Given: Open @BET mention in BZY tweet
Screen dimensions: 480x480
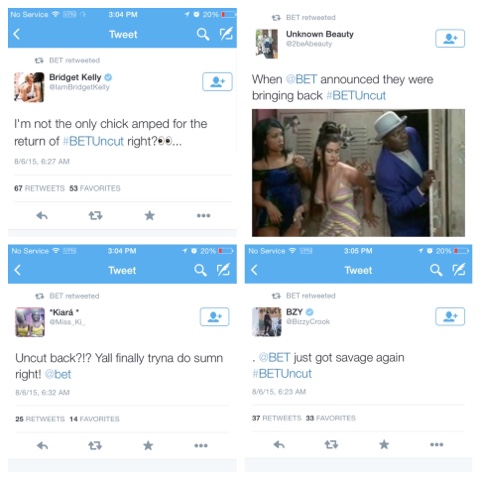Looking at the screenshot, I should tap(275, 357).
